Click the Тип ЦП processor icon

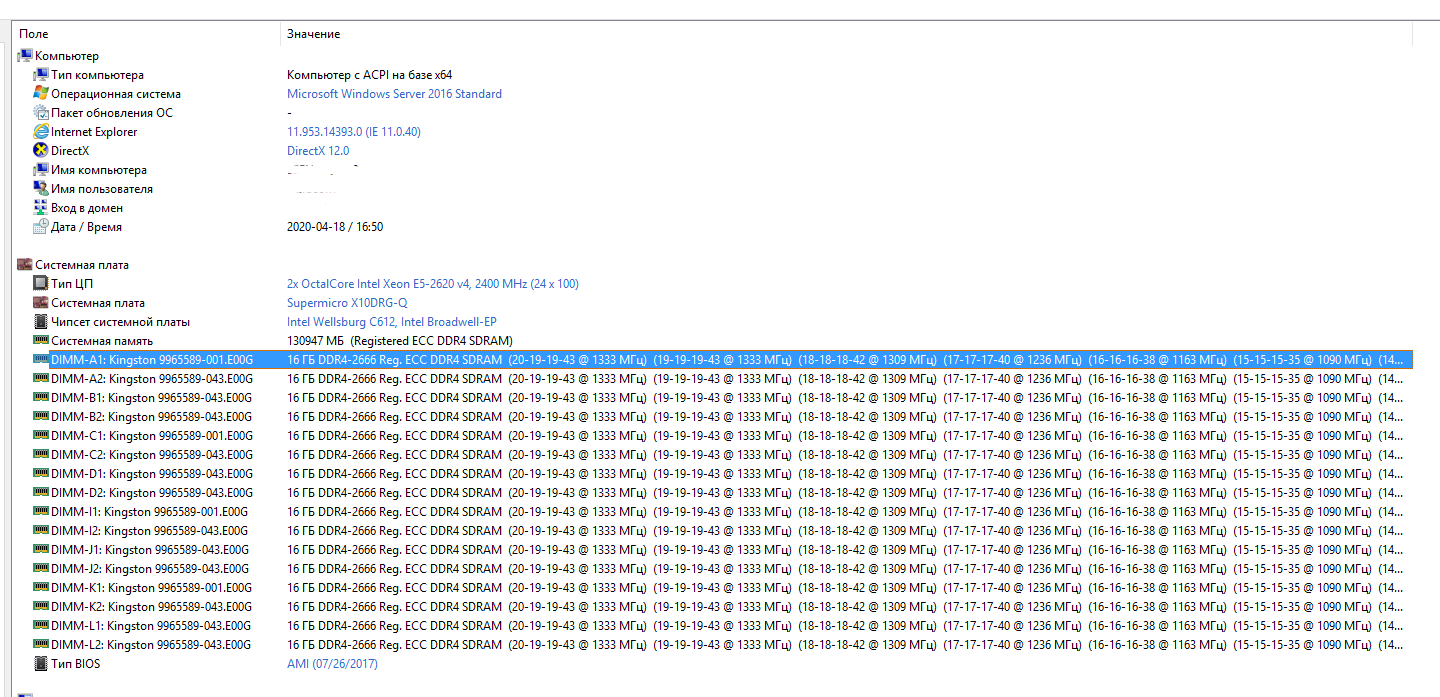coord(41,284)
